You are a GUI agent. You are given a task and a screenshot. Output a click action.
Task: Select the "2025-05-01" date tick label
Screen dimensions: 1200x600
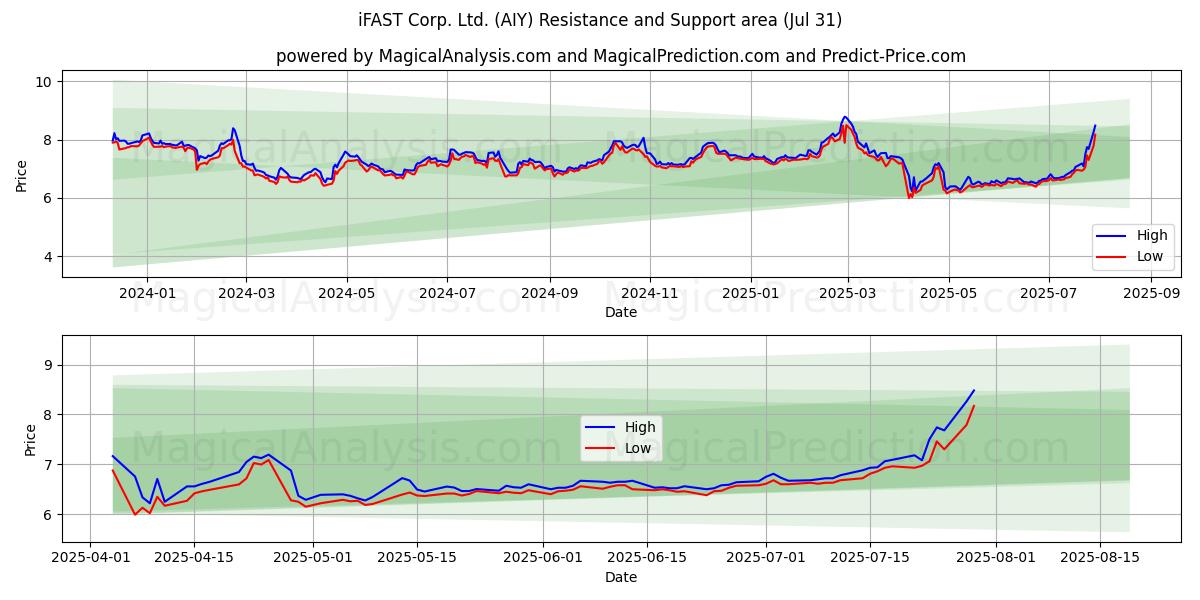(312, 559)
